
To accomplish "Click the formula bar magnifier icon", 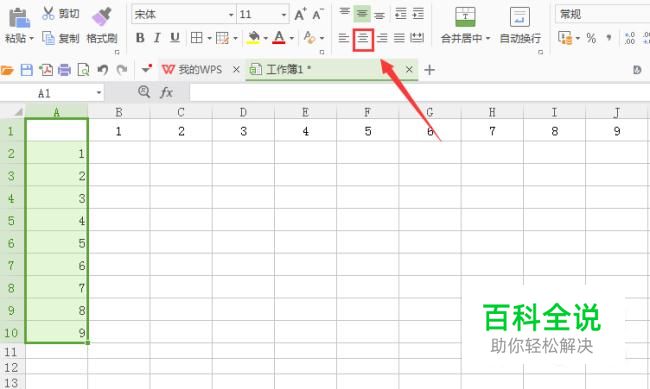I will [144, 92].
